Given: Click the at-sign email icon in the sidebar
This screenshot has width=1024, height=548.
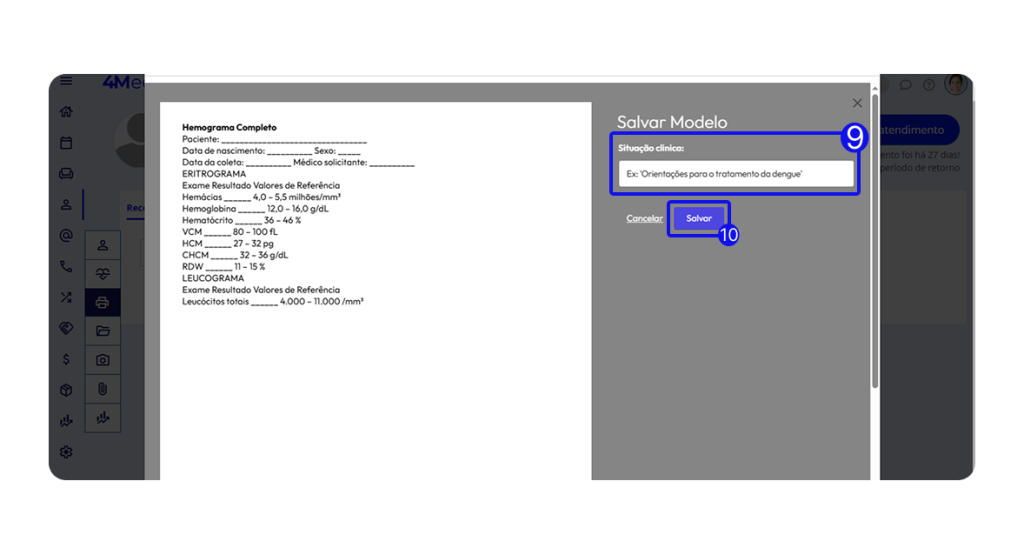Looking at the screenshot, I should point(66,236).
